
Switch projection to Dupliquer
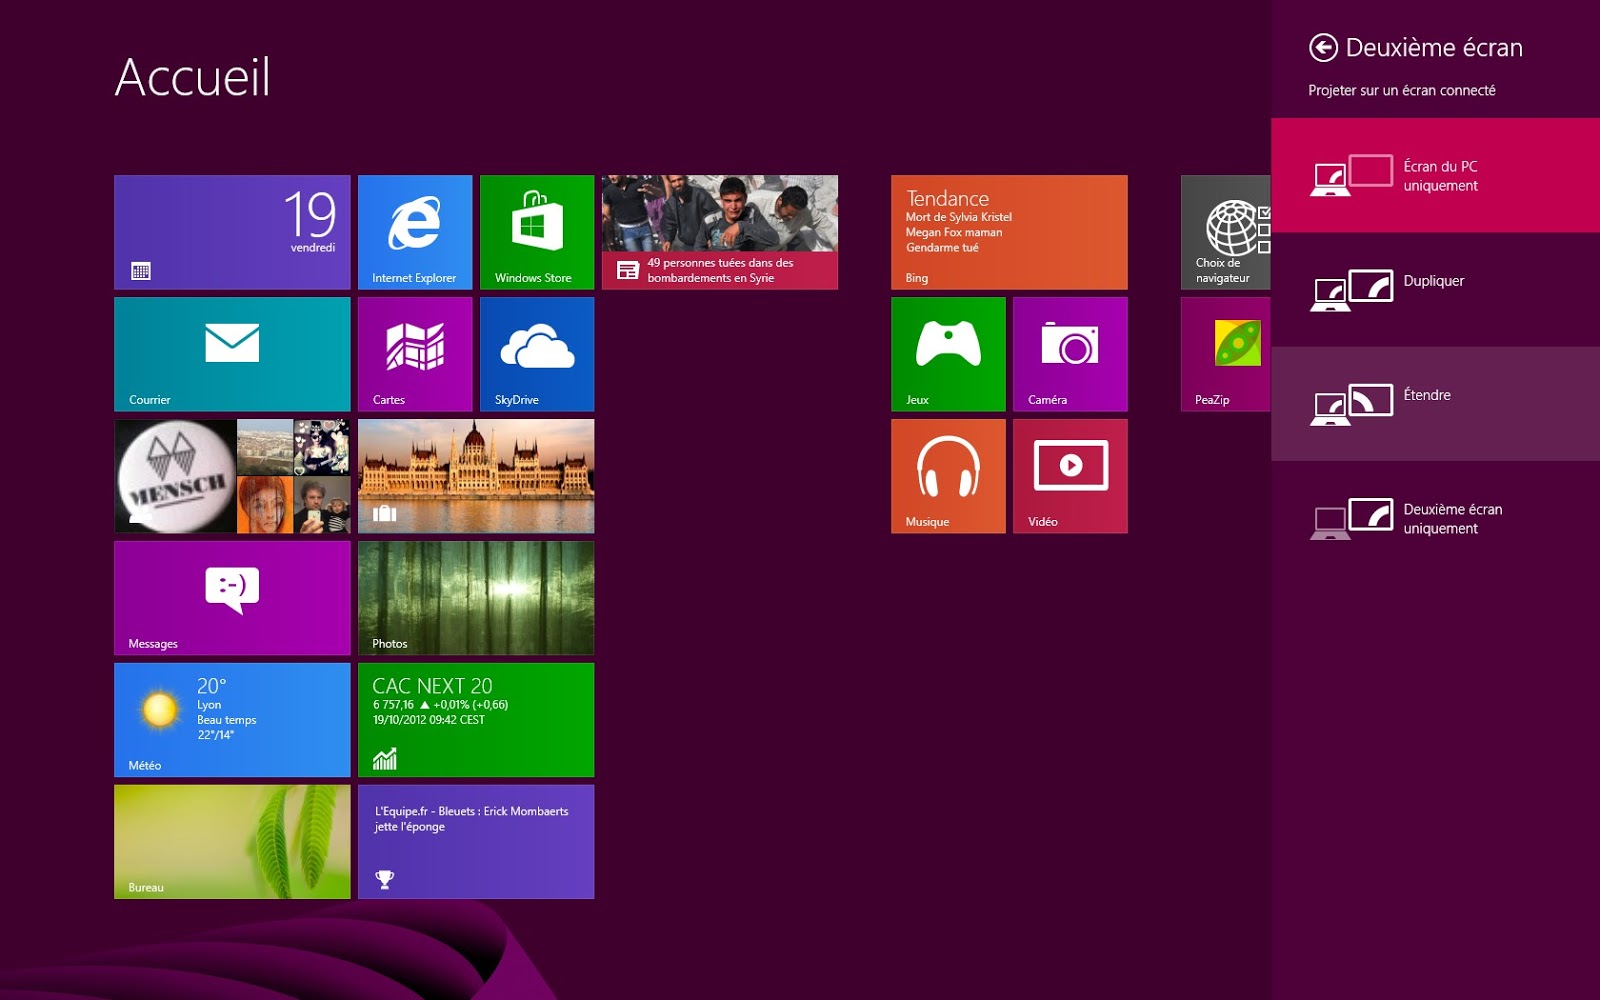pyautogui.click(x=1435, y=290)
